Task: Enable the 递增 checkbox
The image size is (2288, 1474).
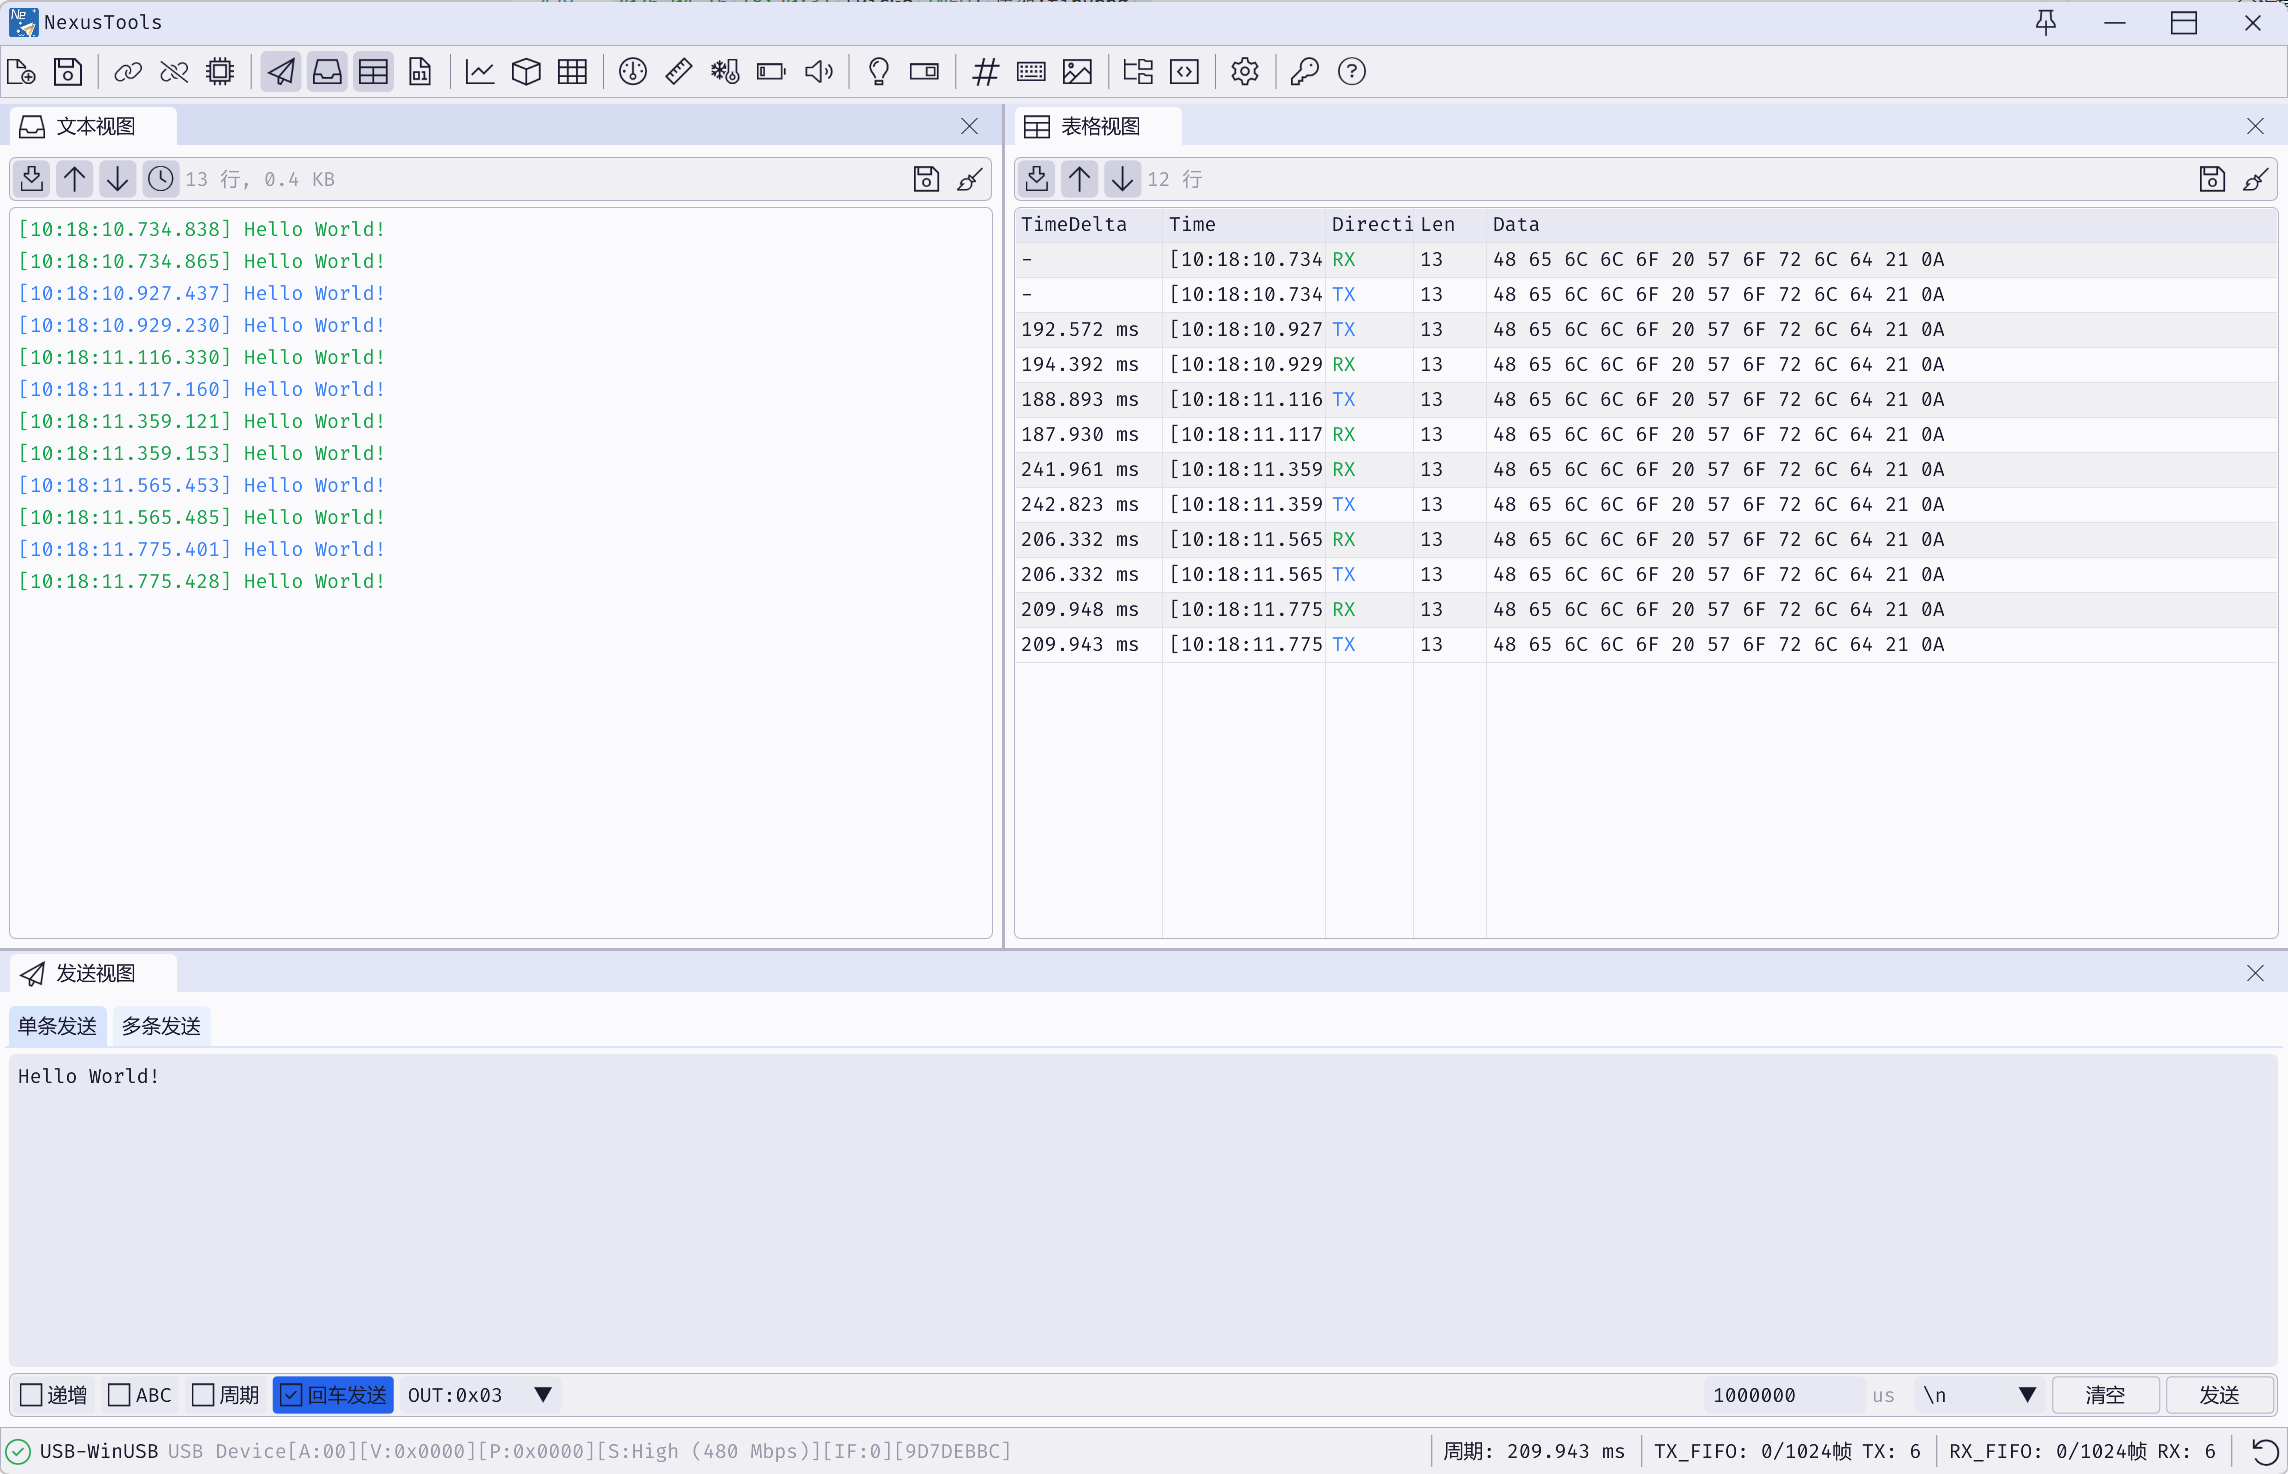Action: 32,1395
